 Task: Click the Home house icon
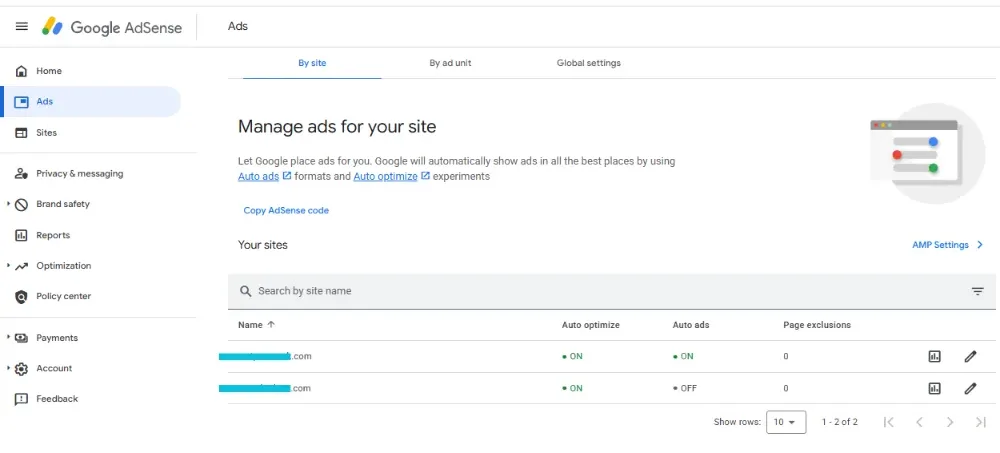click(x=21, y=71)
